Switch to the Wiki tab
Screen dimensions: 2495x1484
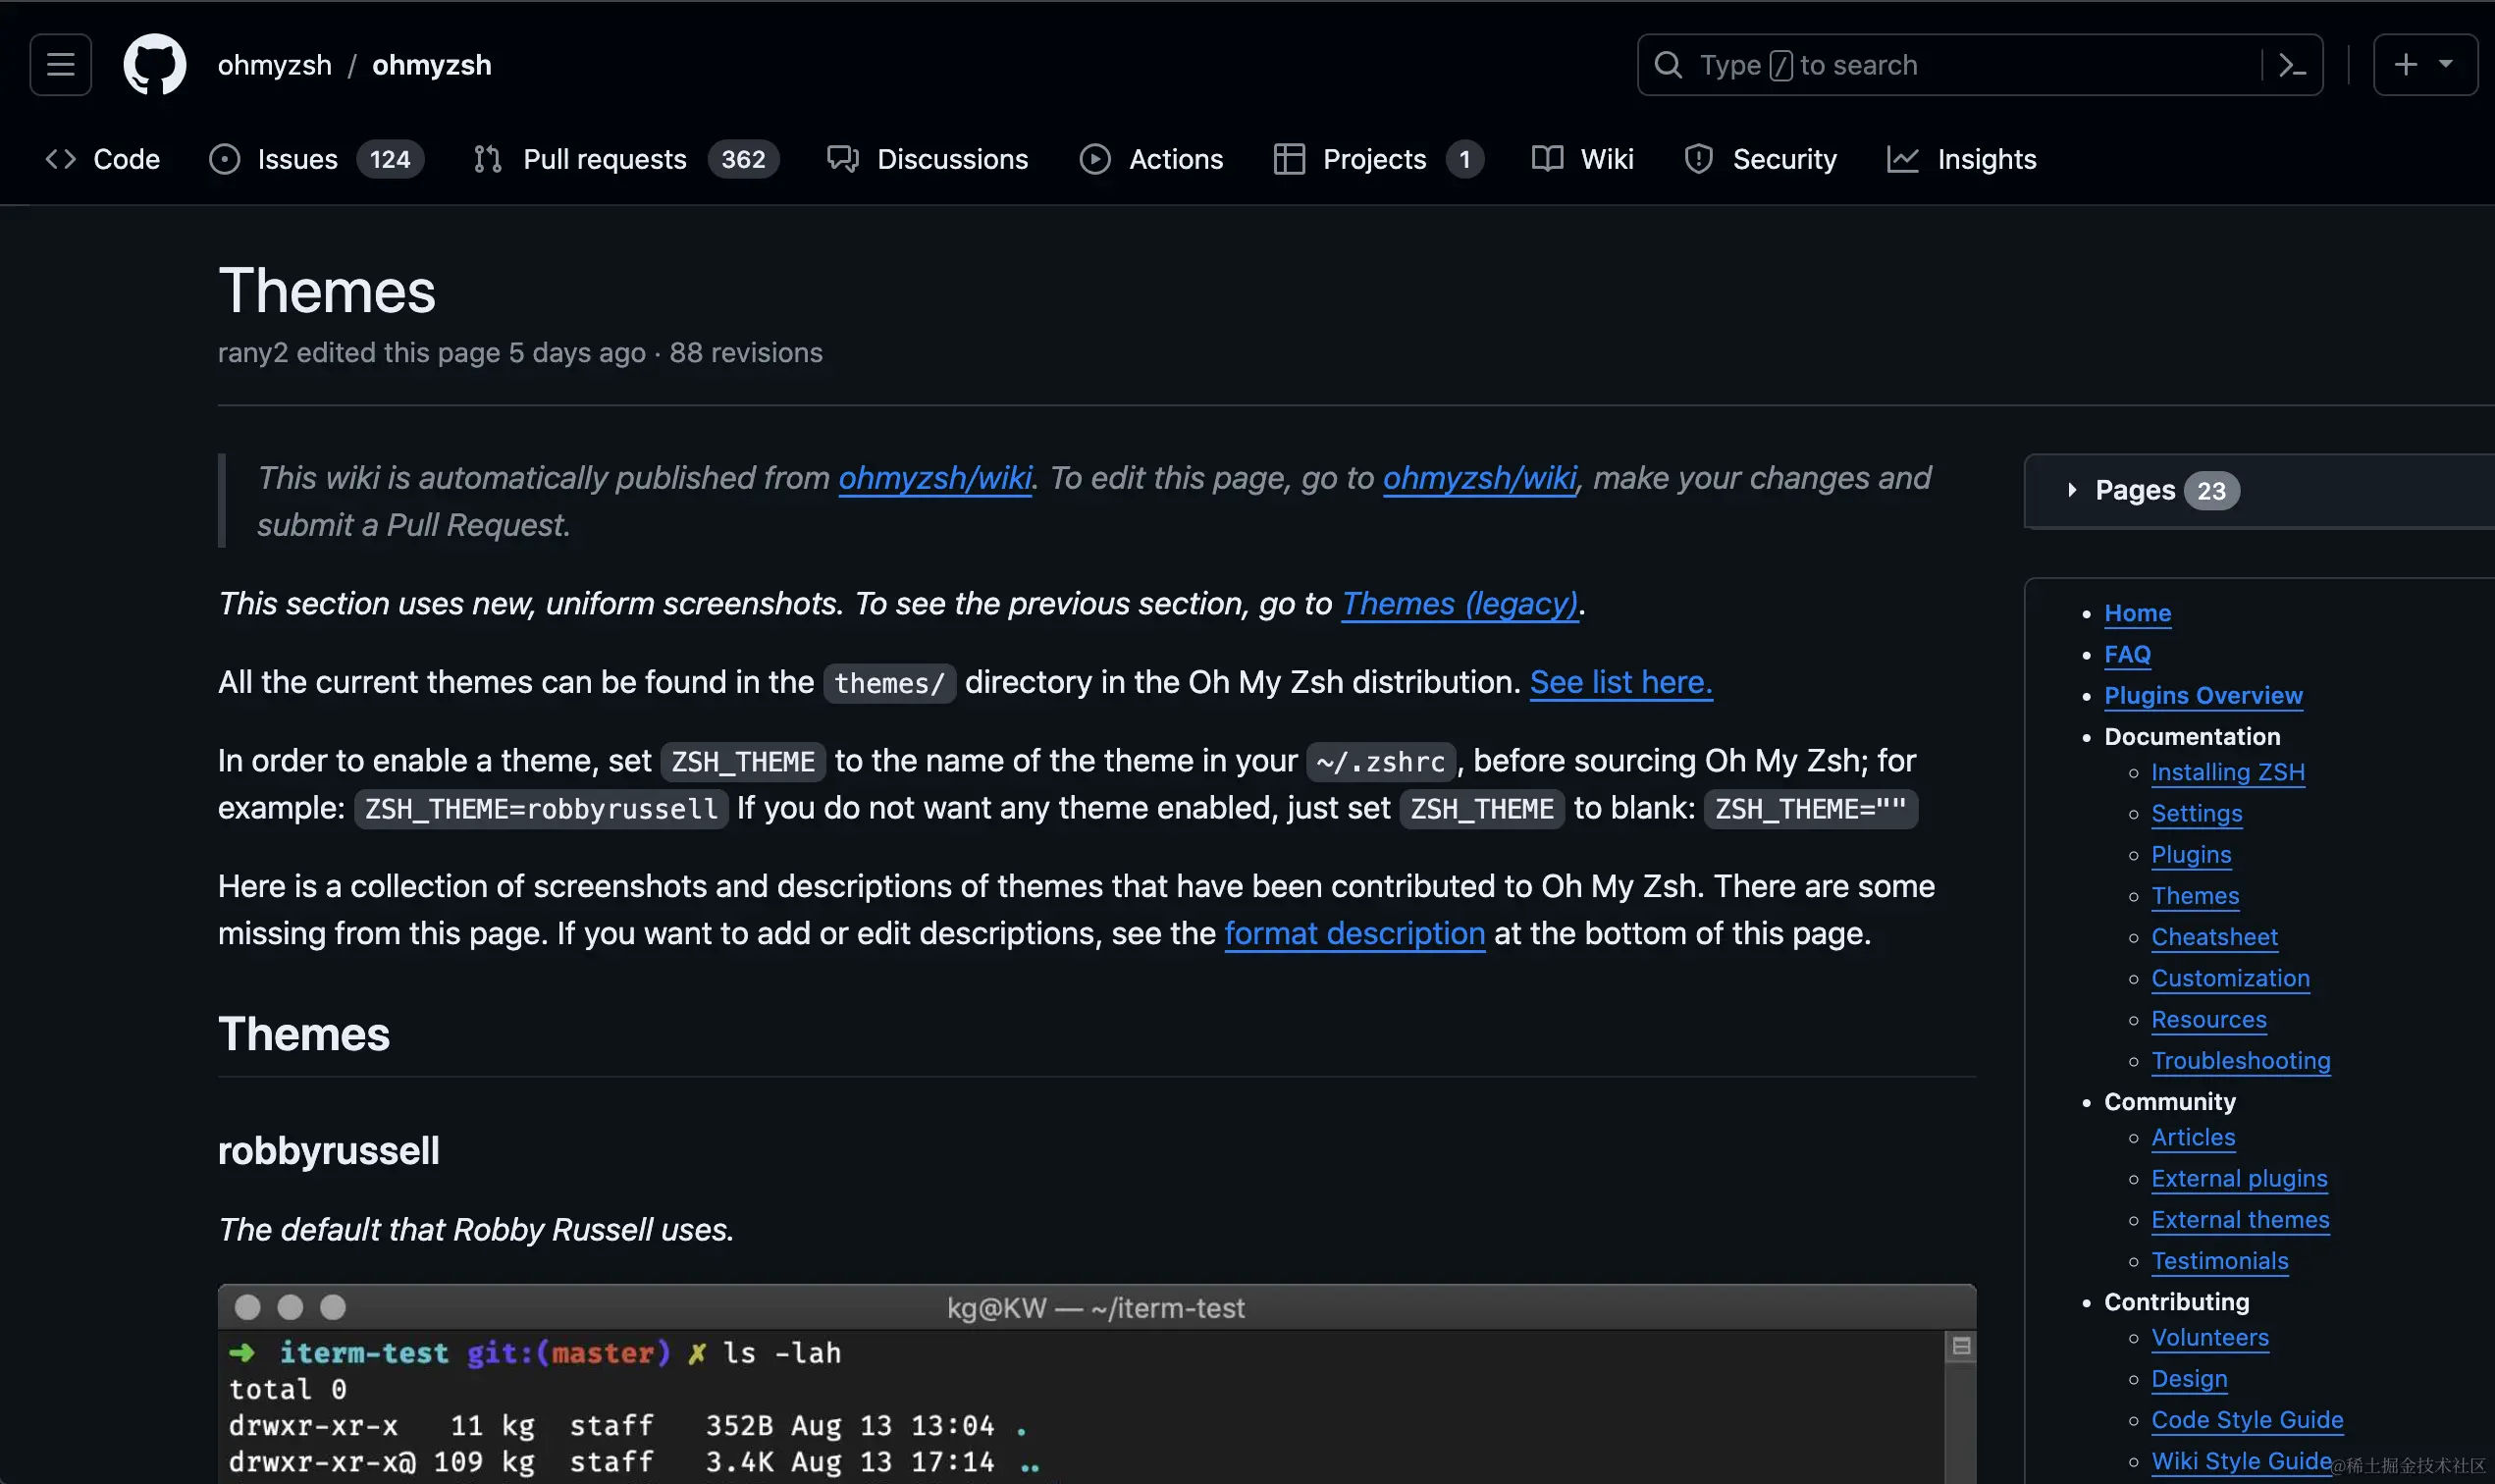pyautogui.click(x=1606, y=159)
